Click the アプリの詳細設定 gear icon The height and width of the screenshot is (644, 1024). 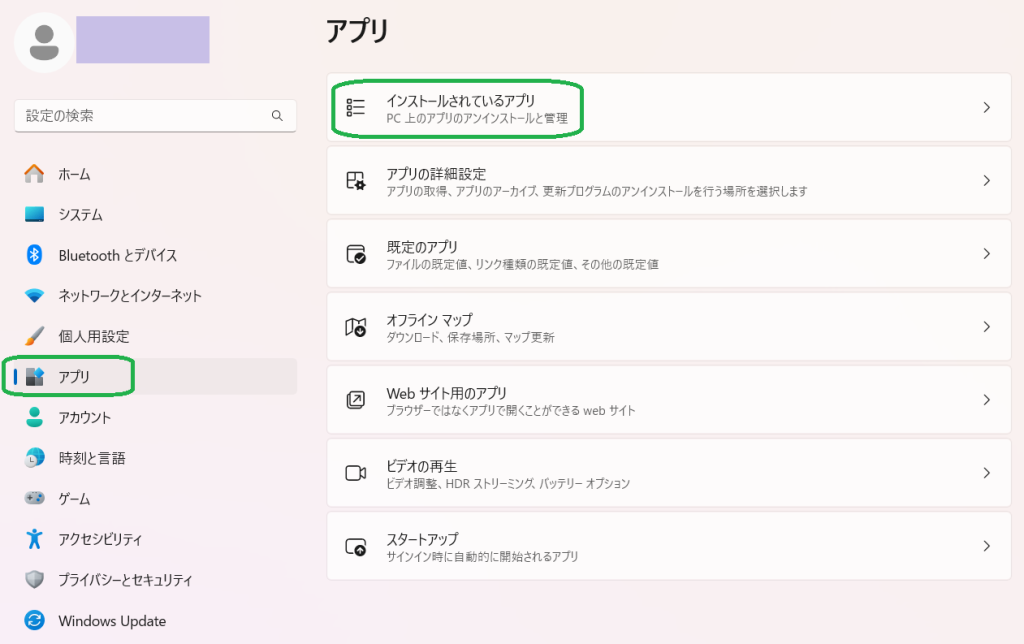click(355, 181)
